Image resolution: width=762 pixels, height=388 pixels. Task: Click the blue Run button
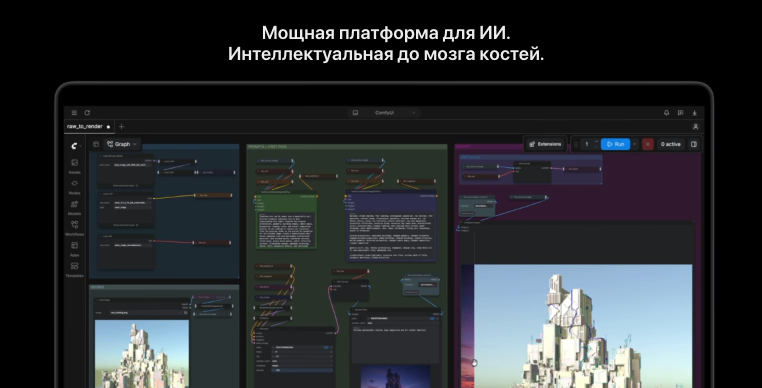(x=615, y=144)
